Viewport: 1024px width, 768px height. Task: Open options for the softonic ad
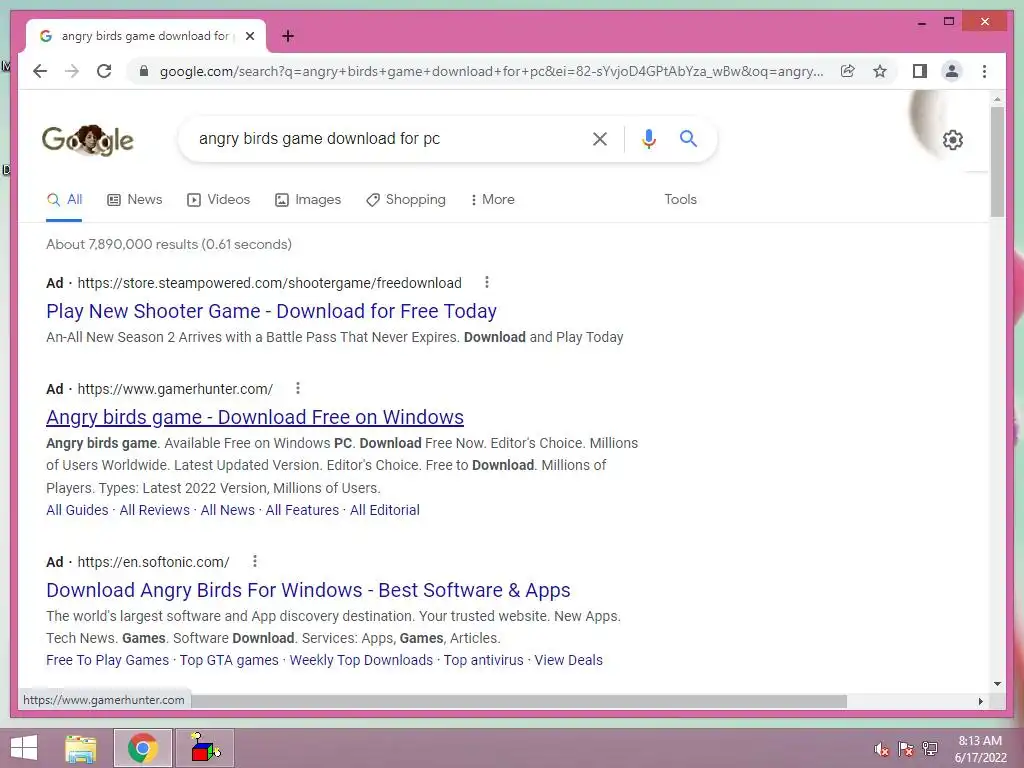tap(255, 561)
